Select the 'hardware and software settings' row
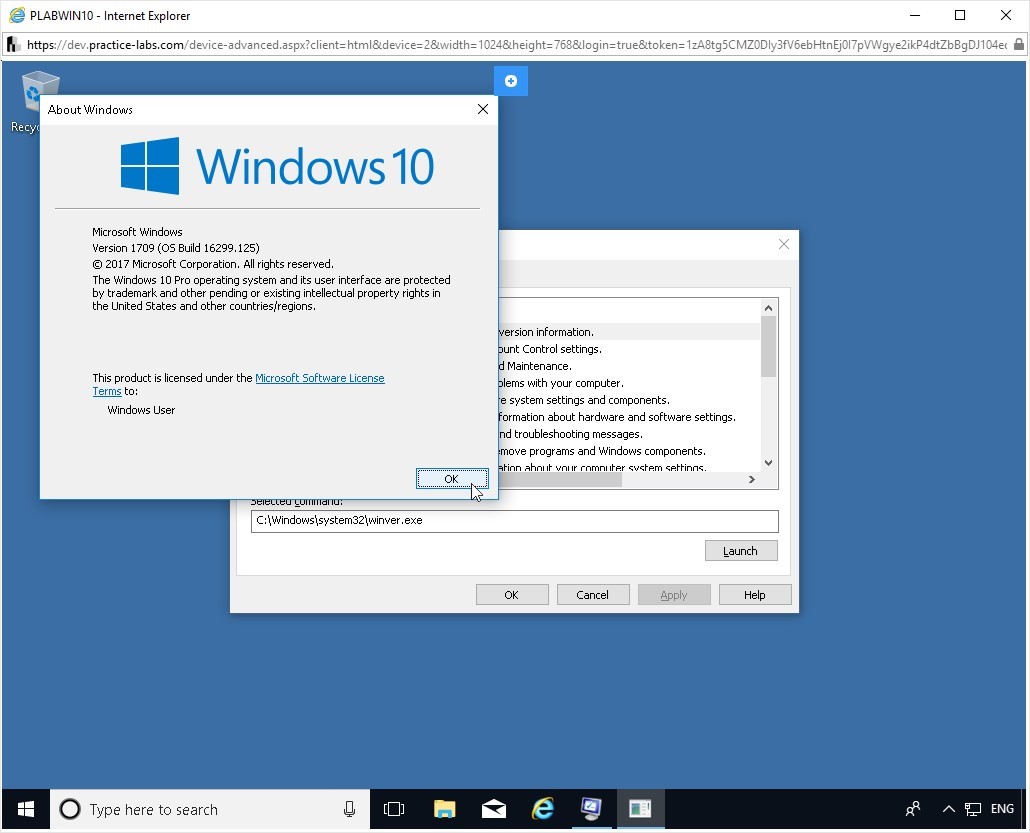 629,417
